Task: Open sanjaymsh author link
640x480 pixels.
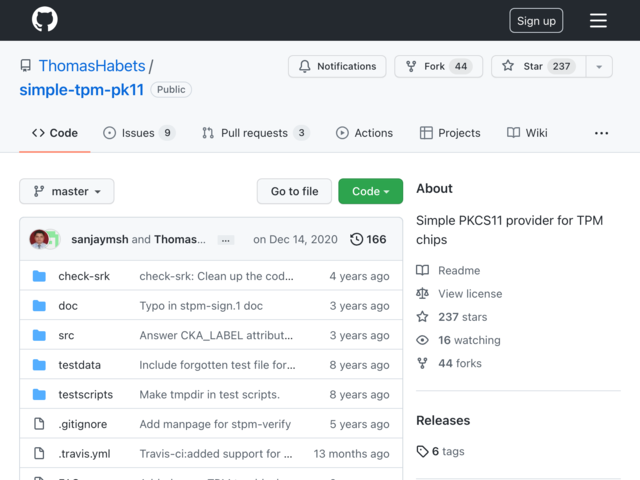Action: click(100, 239)
